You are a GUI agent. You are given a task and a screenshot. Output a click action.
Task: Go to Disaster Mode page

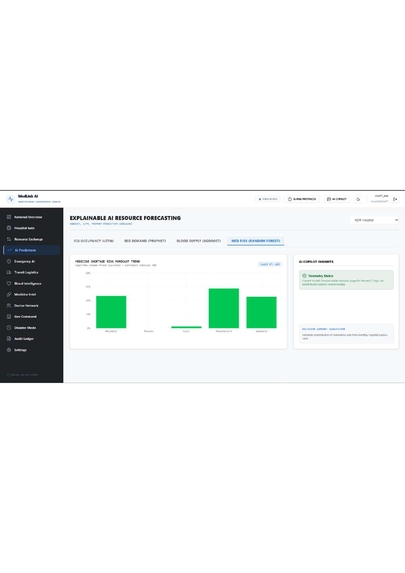point(31,327)
